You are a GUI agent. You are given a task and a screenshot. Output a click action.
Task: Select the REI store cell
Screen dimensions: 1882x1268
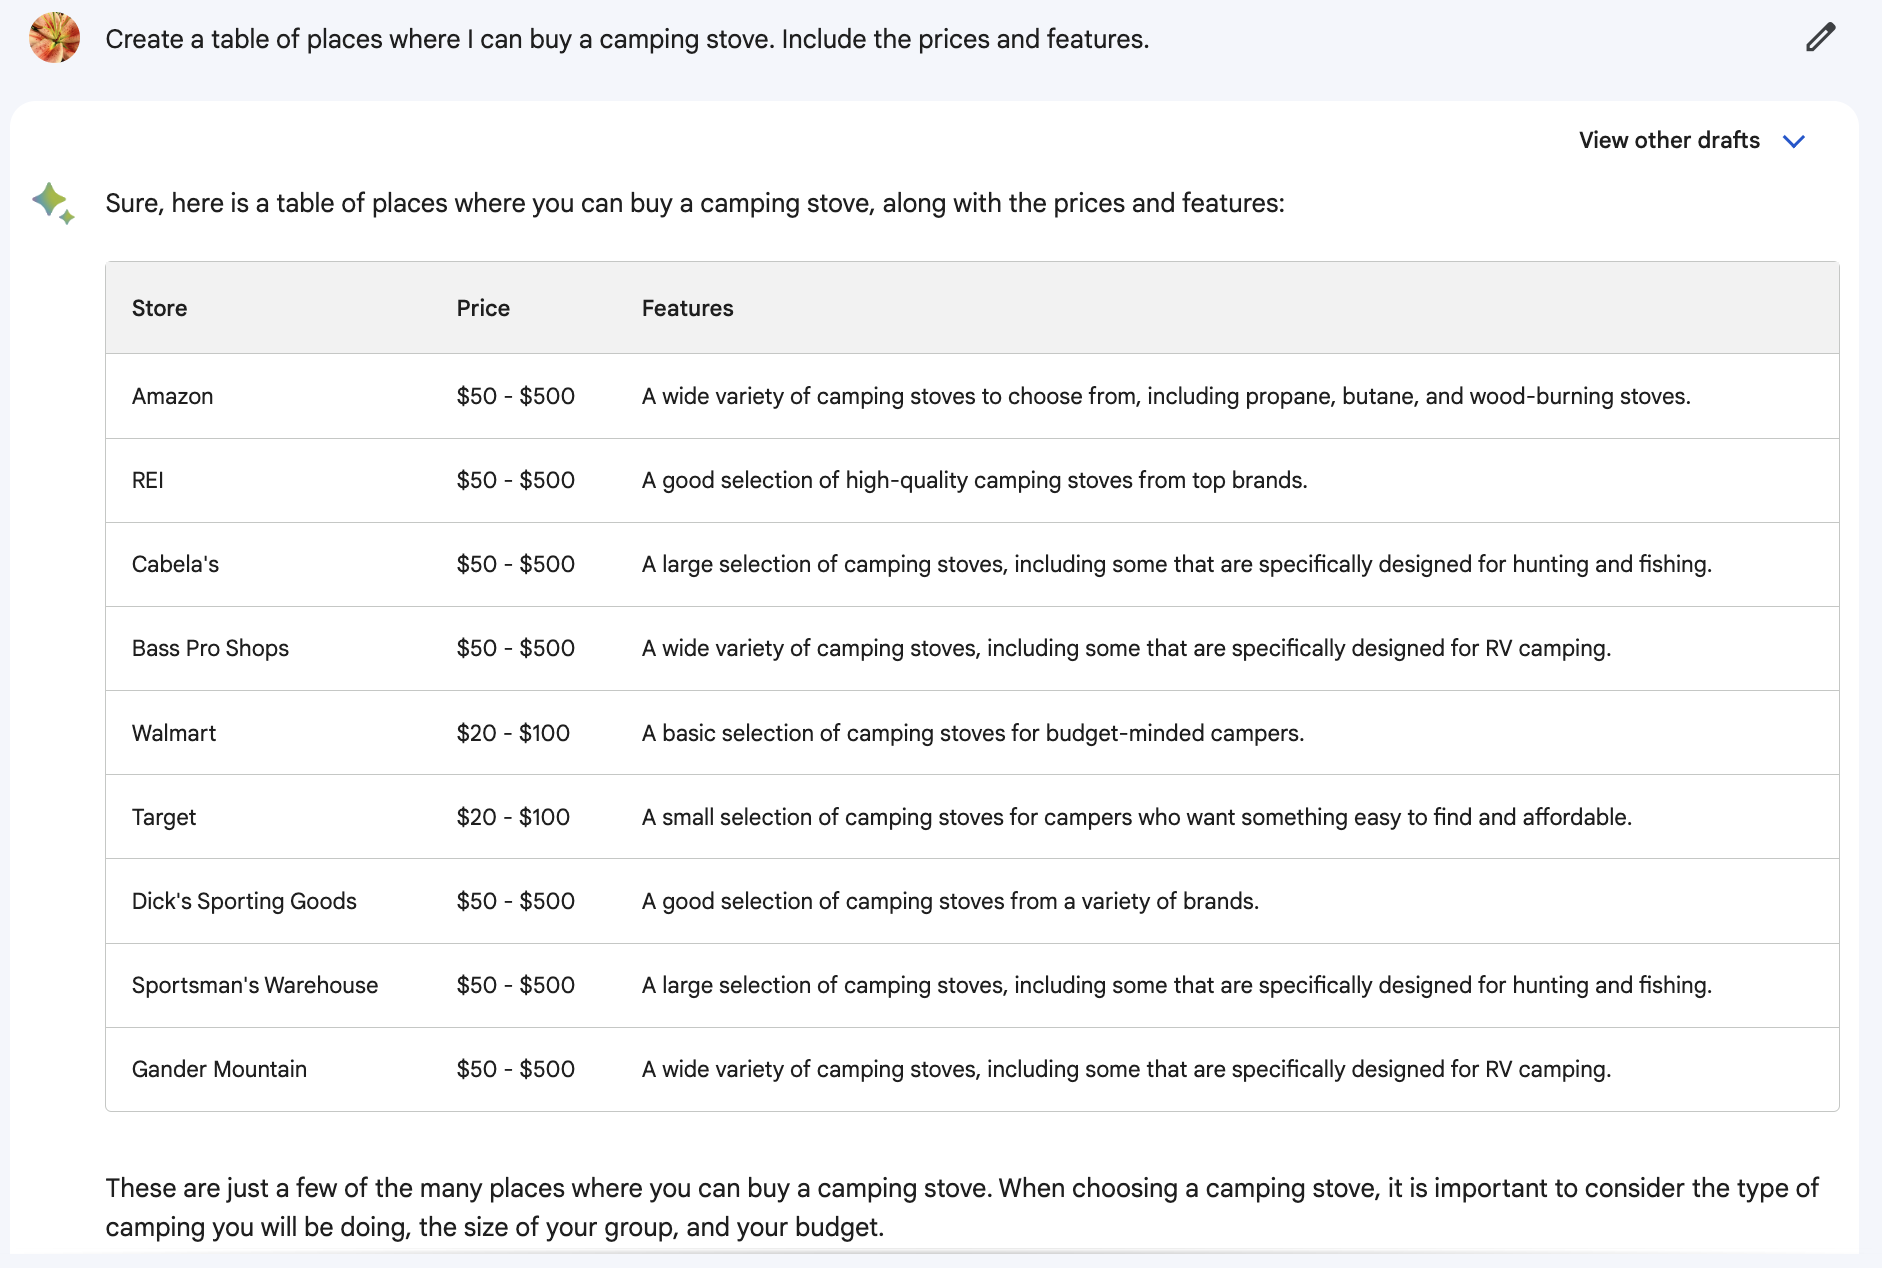tap(148, 480)
